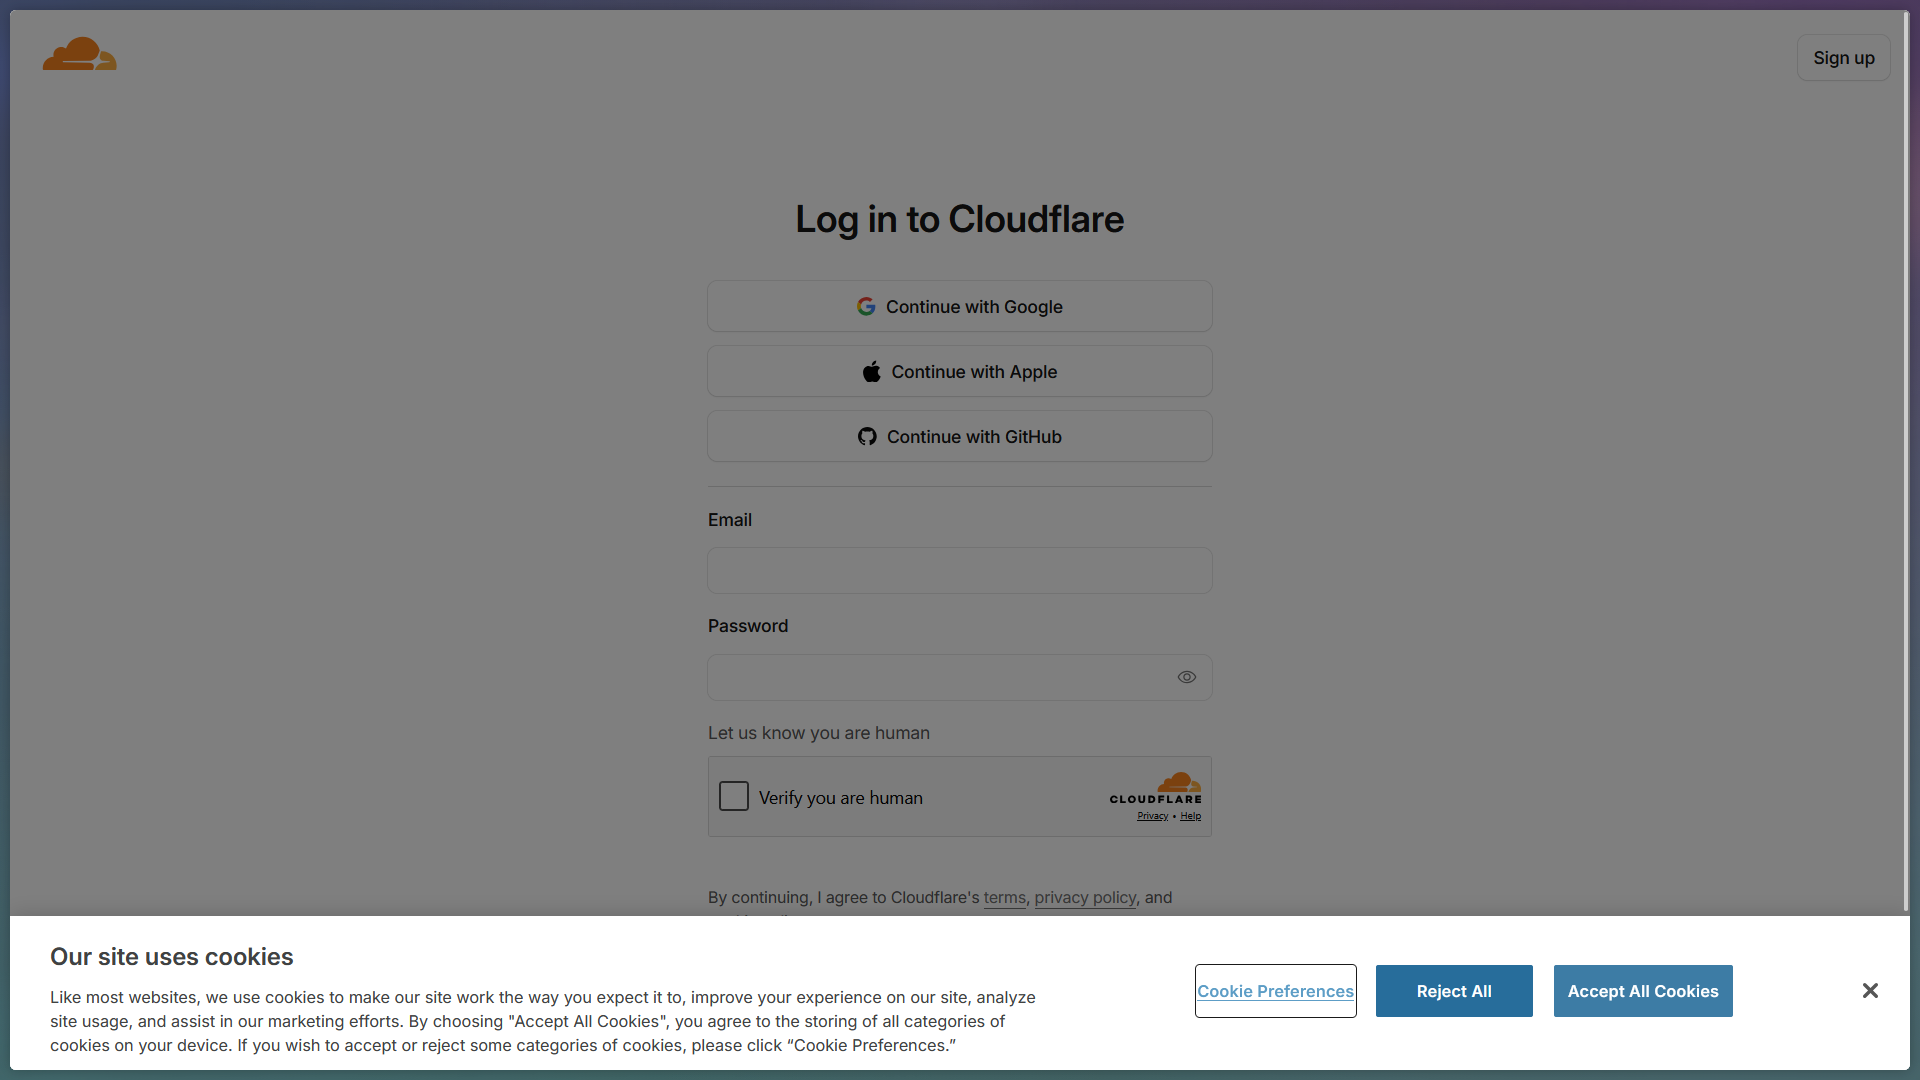Open Cloudflare's terms link
This screenshot has height=1080, width=1920.
coord(1005,898)
